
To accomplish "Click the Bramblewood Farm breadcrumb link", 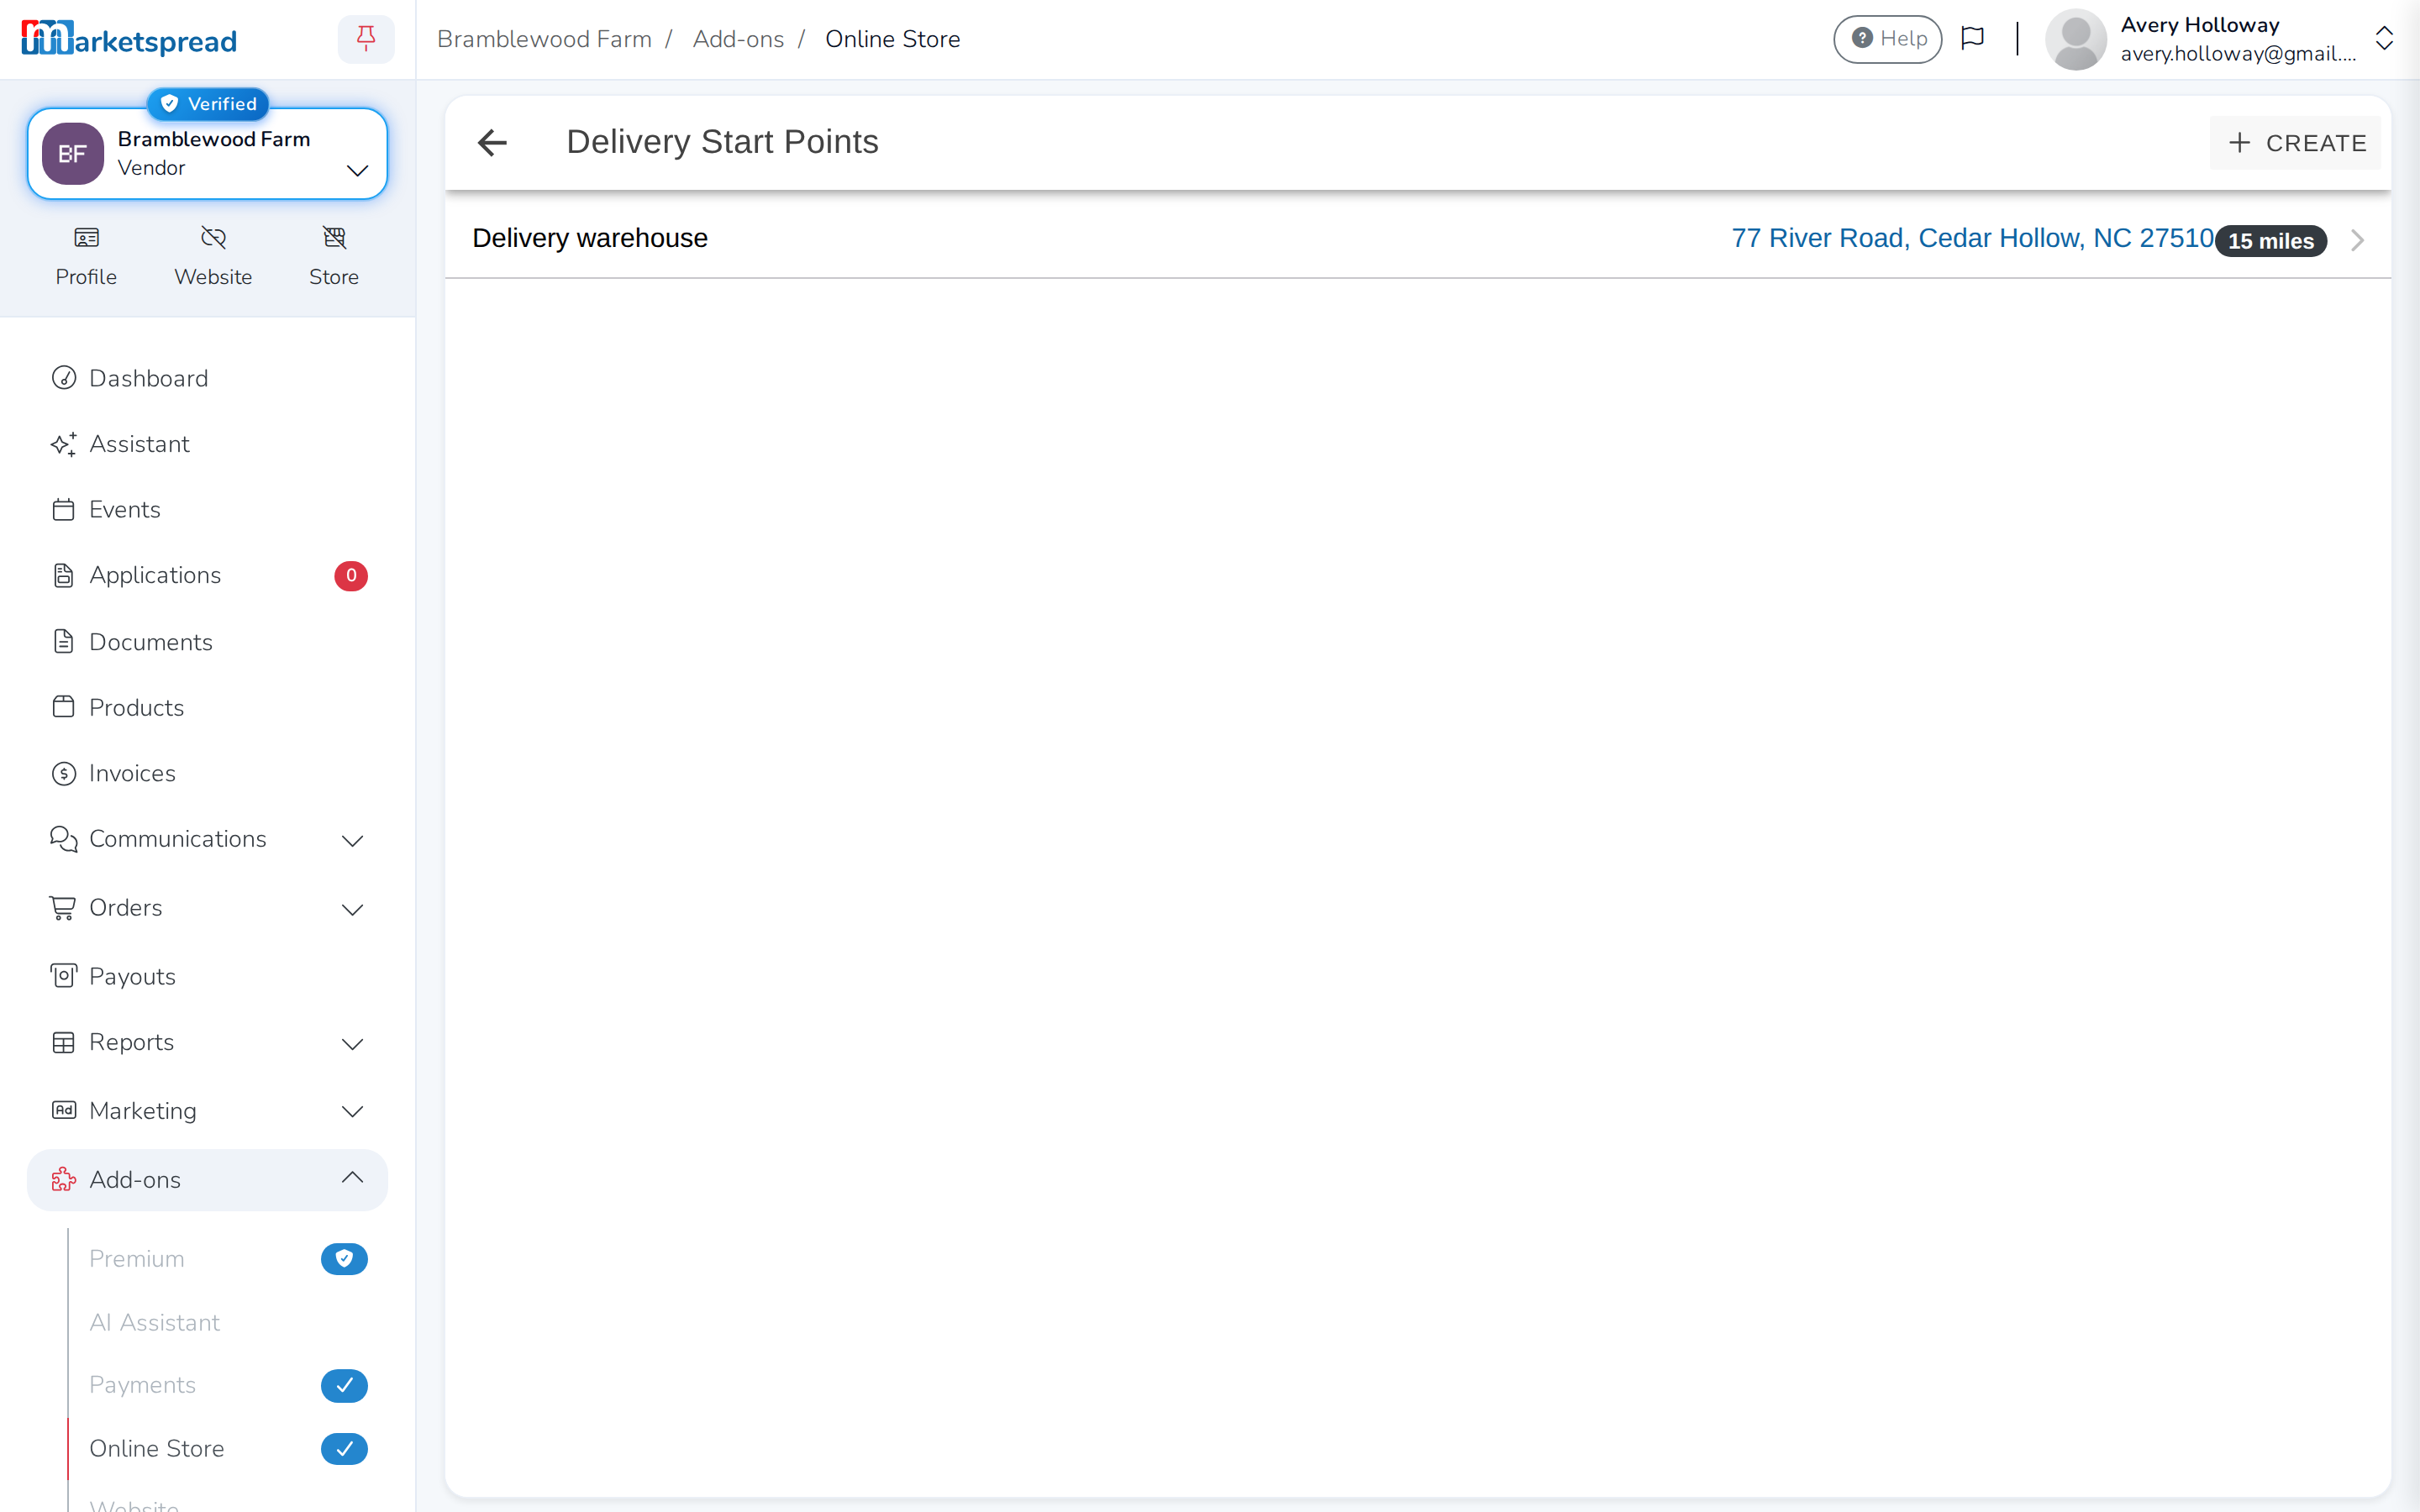I will click(544, 39).
